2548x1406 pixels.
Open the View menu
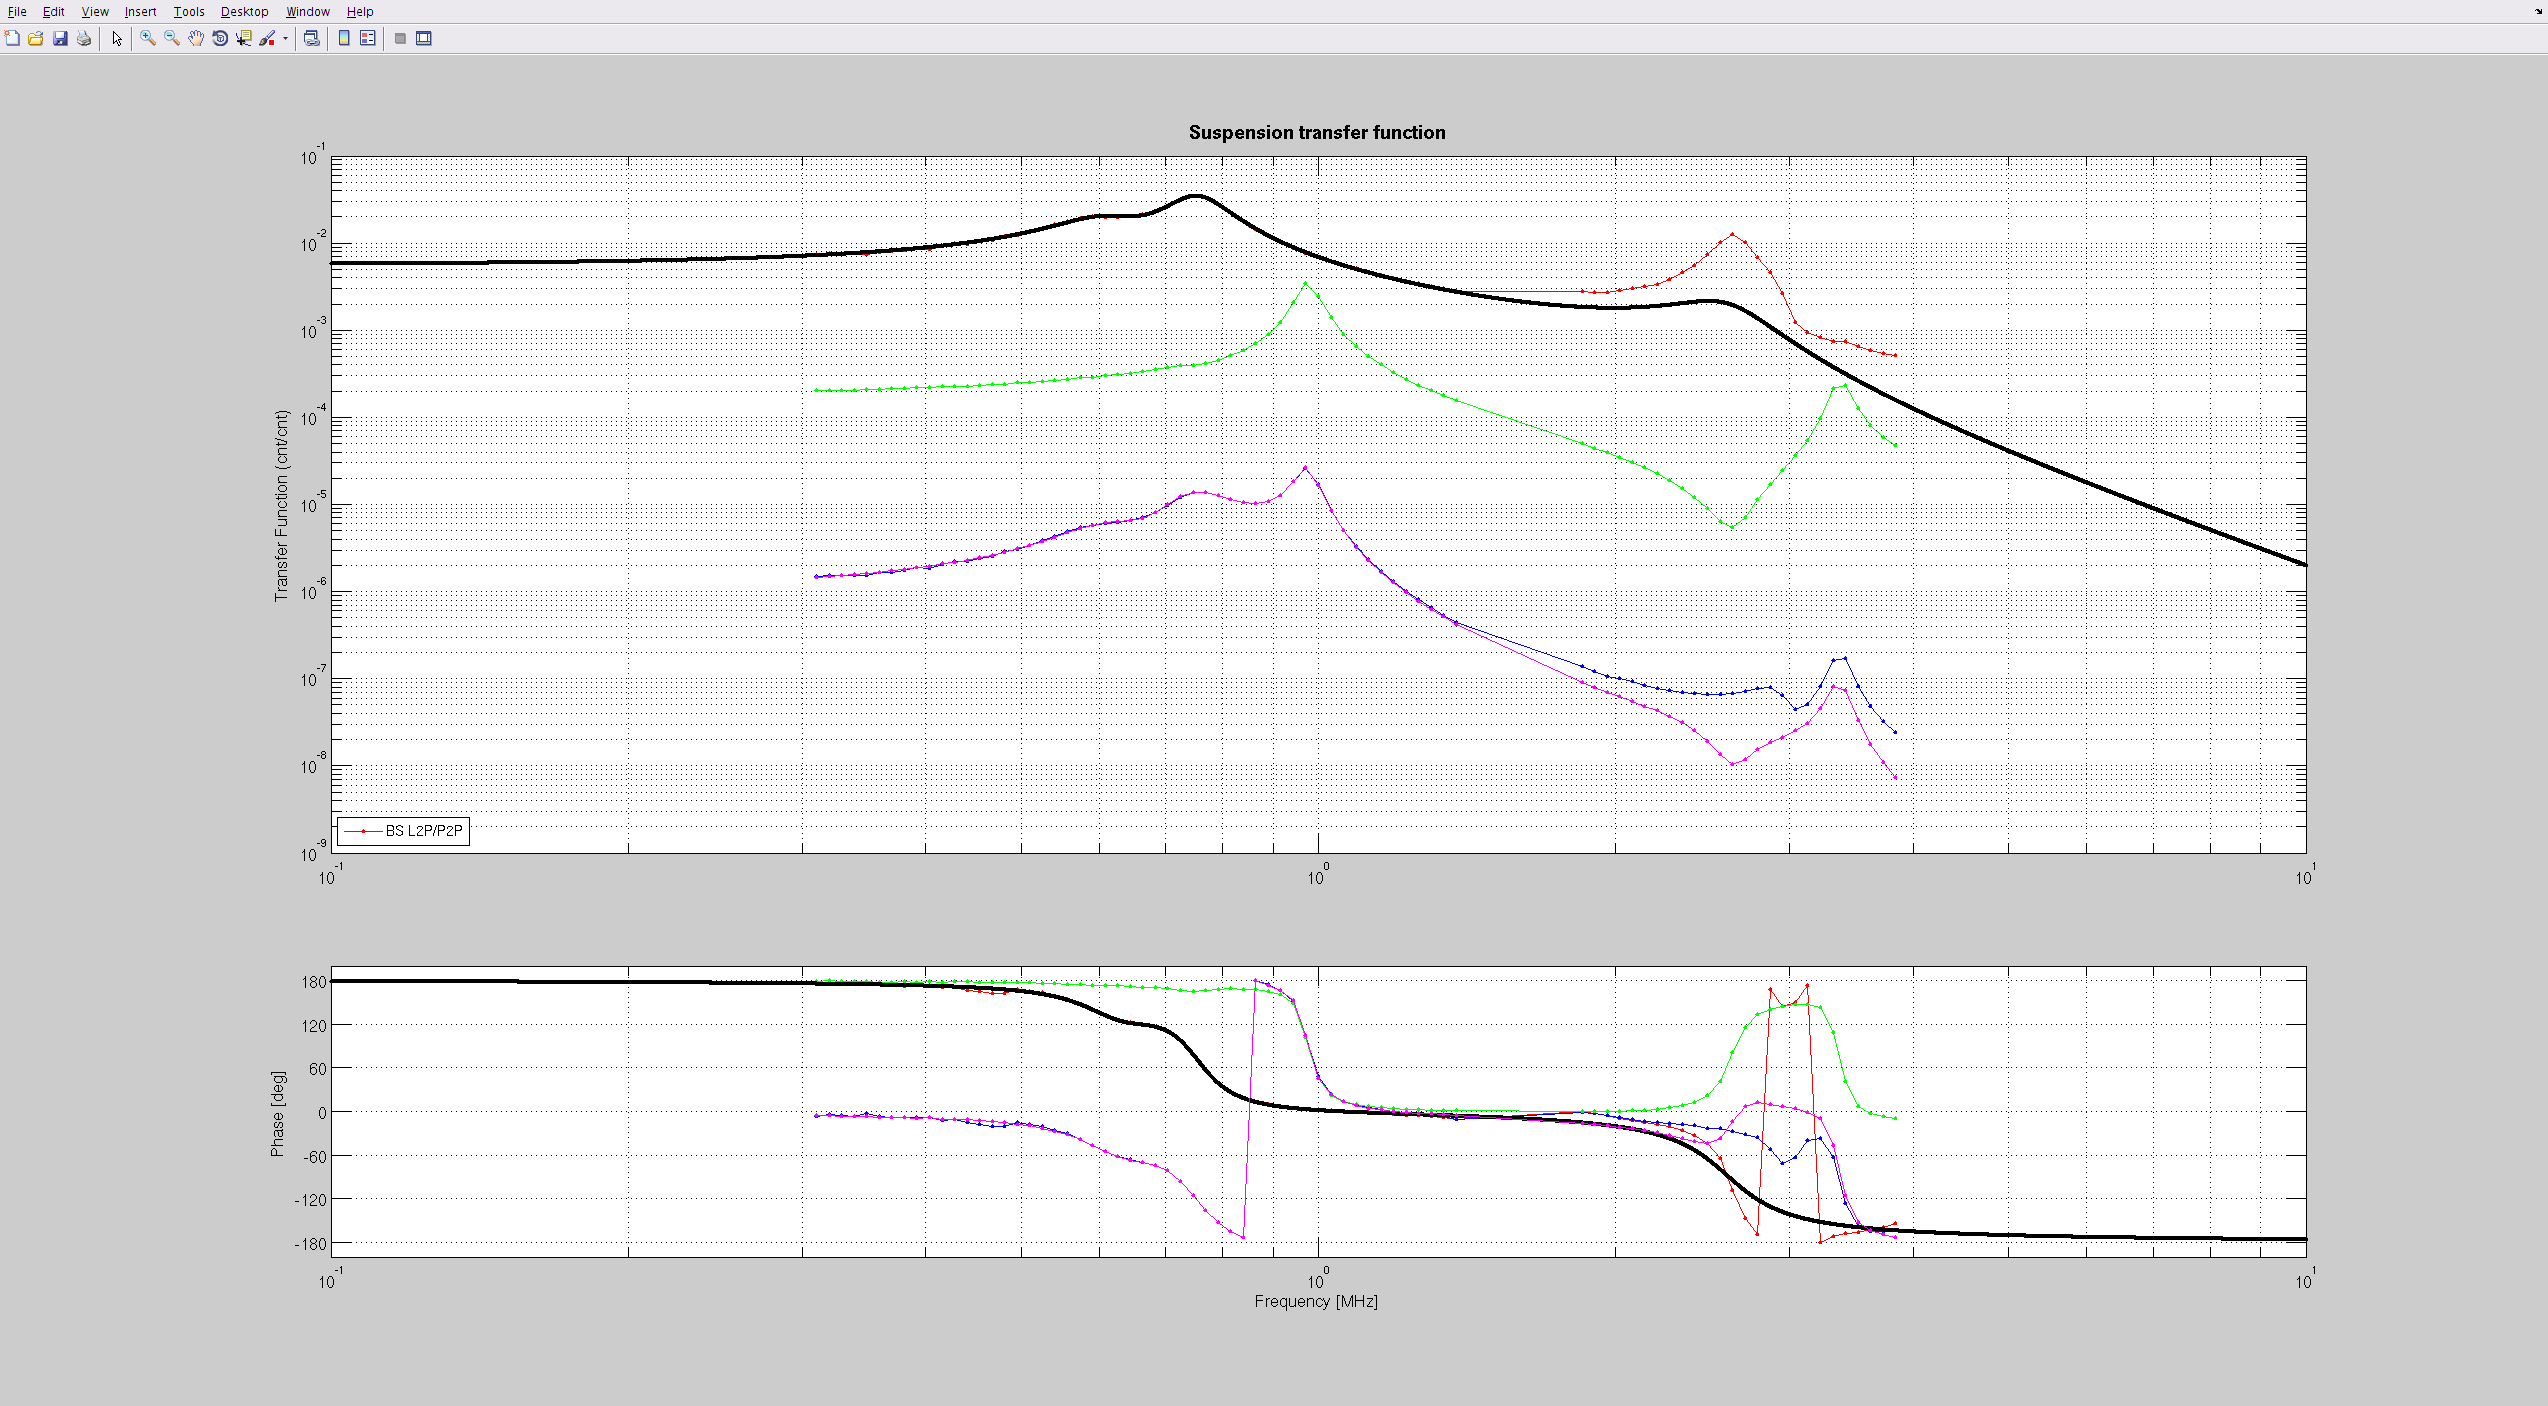(95, 12)
